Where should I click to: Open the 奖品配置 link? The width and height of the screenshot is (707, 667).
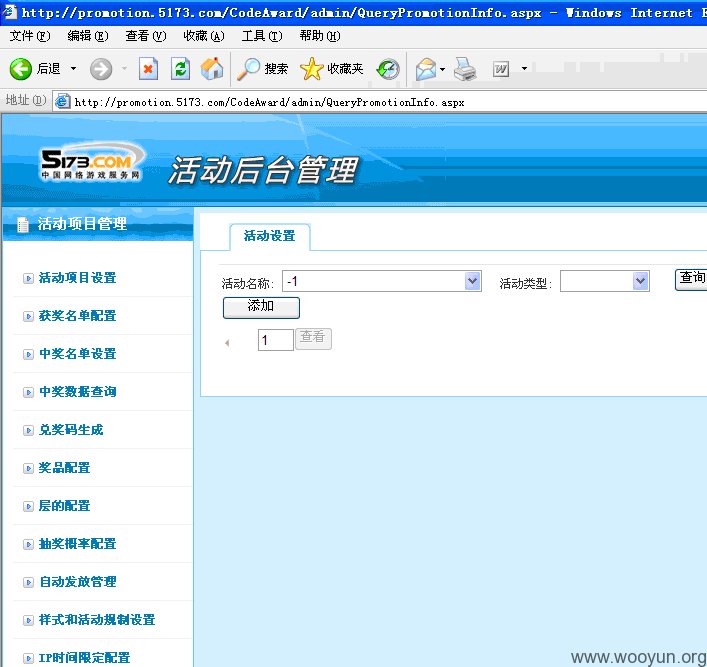click(x=64, y=468)
